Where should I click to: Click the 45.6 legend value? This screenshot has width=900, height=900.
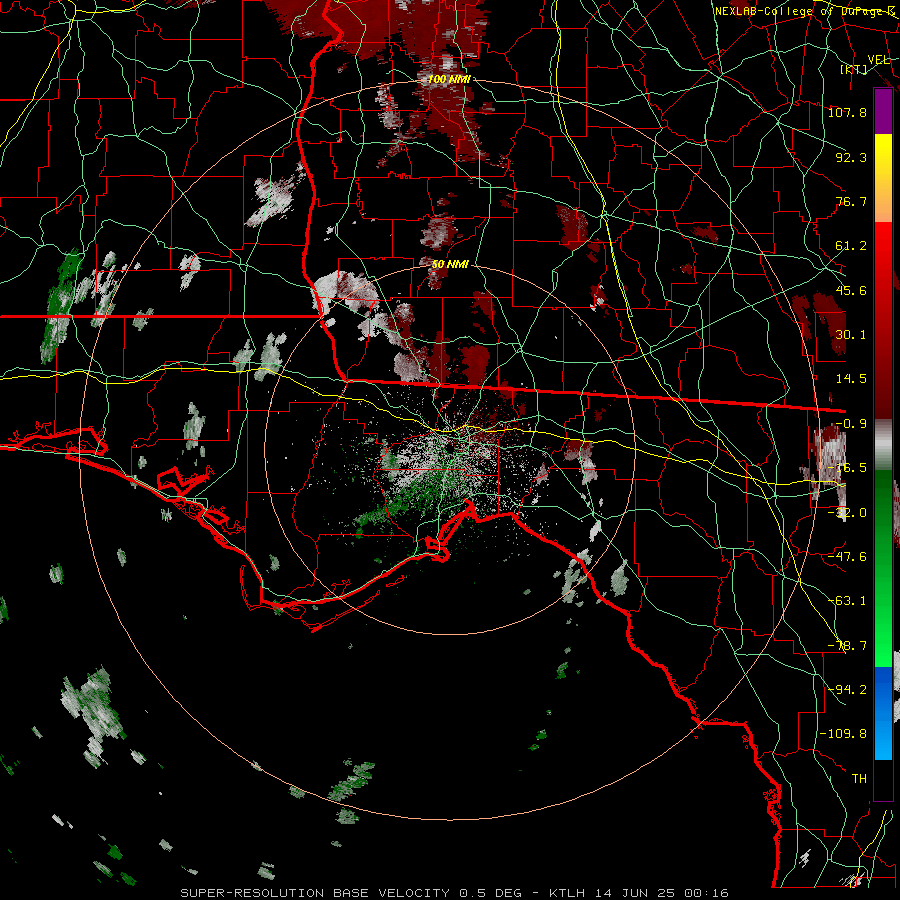(x=851, y=290)
